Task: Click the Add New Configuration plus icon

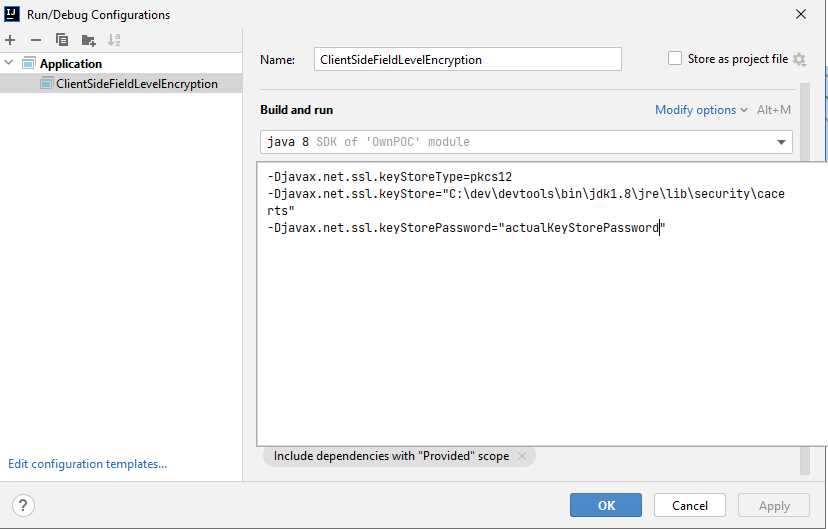Action: (x=10, y=40)
